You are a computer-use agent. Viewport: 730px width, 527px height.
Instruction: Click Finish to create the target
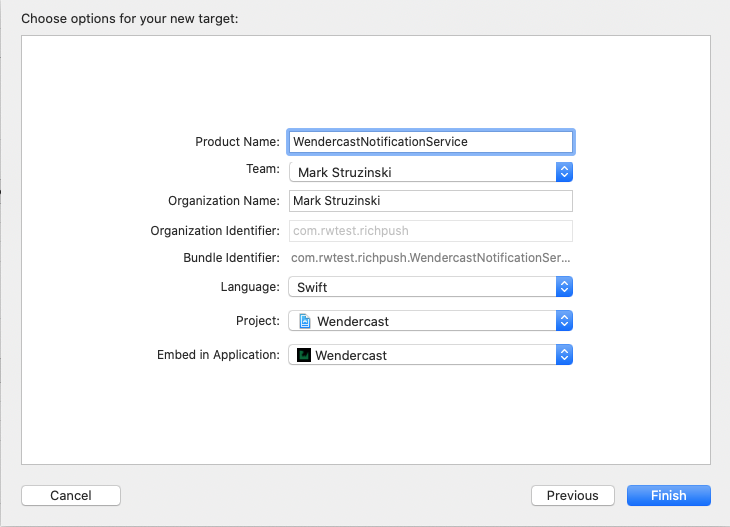[x=668, y=496]
